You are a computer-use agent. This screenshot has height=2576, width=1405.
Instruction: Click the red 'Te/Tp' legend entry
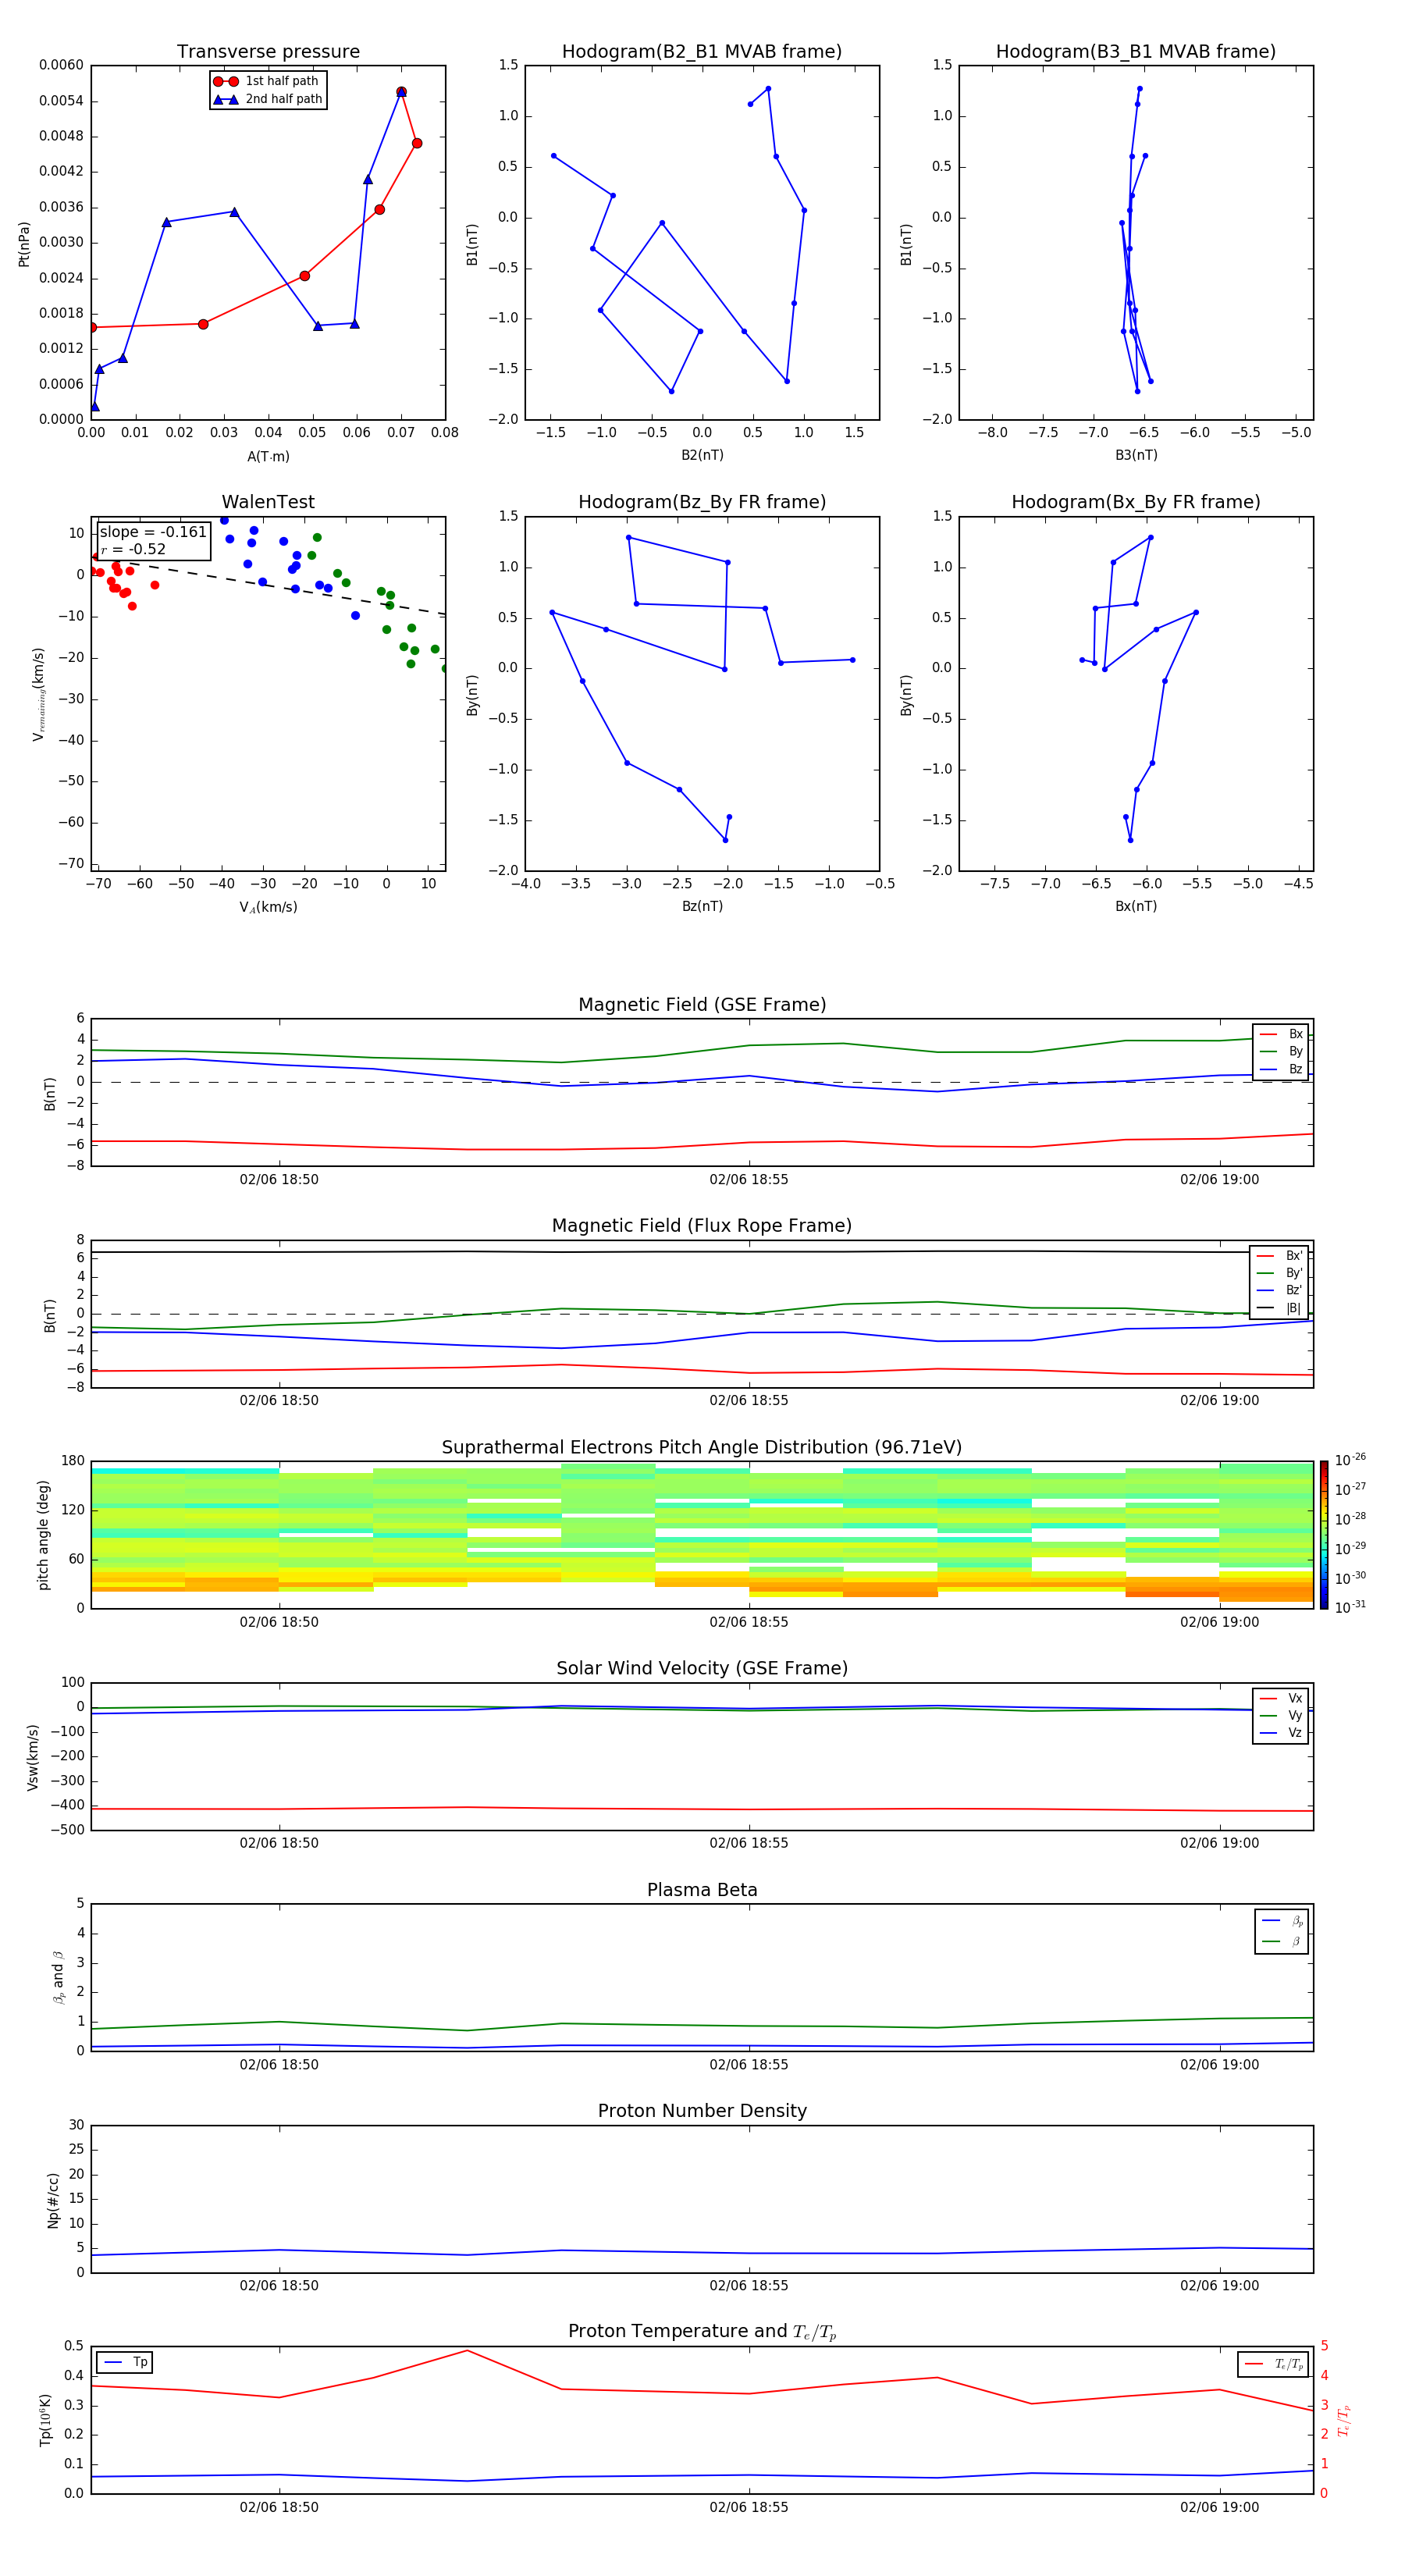1273,2364
